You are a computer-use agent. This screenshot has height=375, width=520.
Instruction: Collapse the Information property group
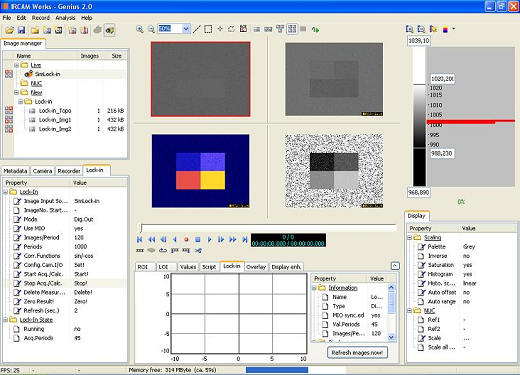point(314,288)
